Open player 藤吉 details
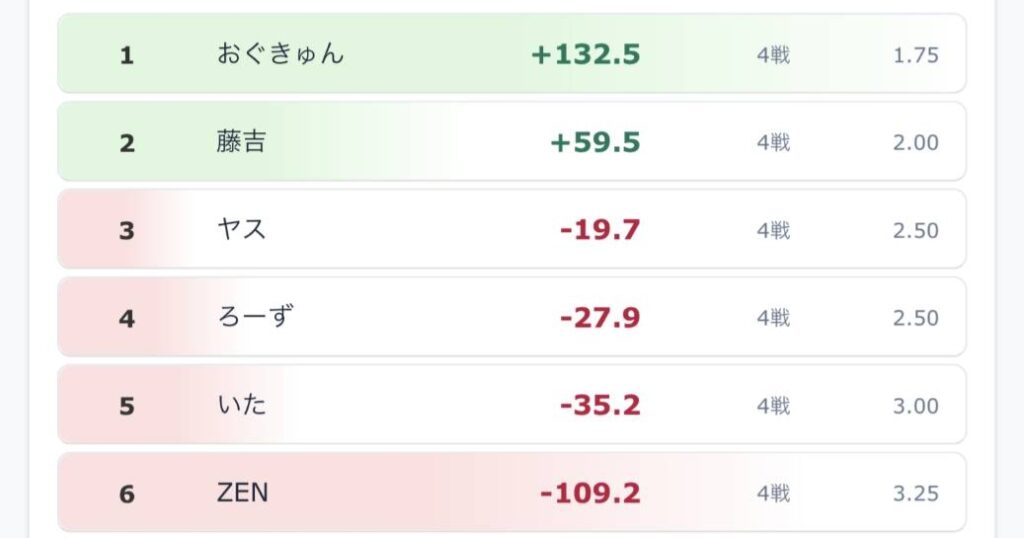Screen dimensions: 1024x538 click(241, 142)
